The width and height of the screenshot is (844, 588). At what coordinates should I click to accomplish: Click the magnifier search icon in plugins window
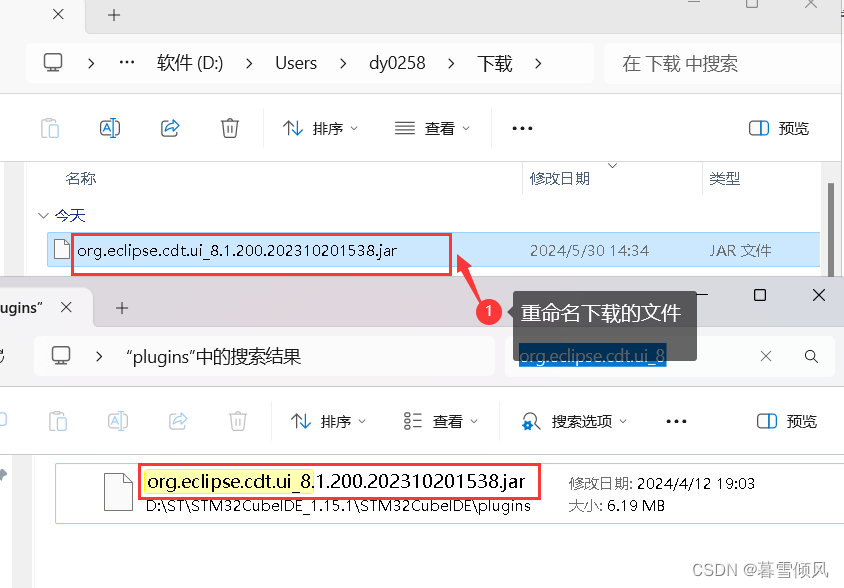point(811,356)
